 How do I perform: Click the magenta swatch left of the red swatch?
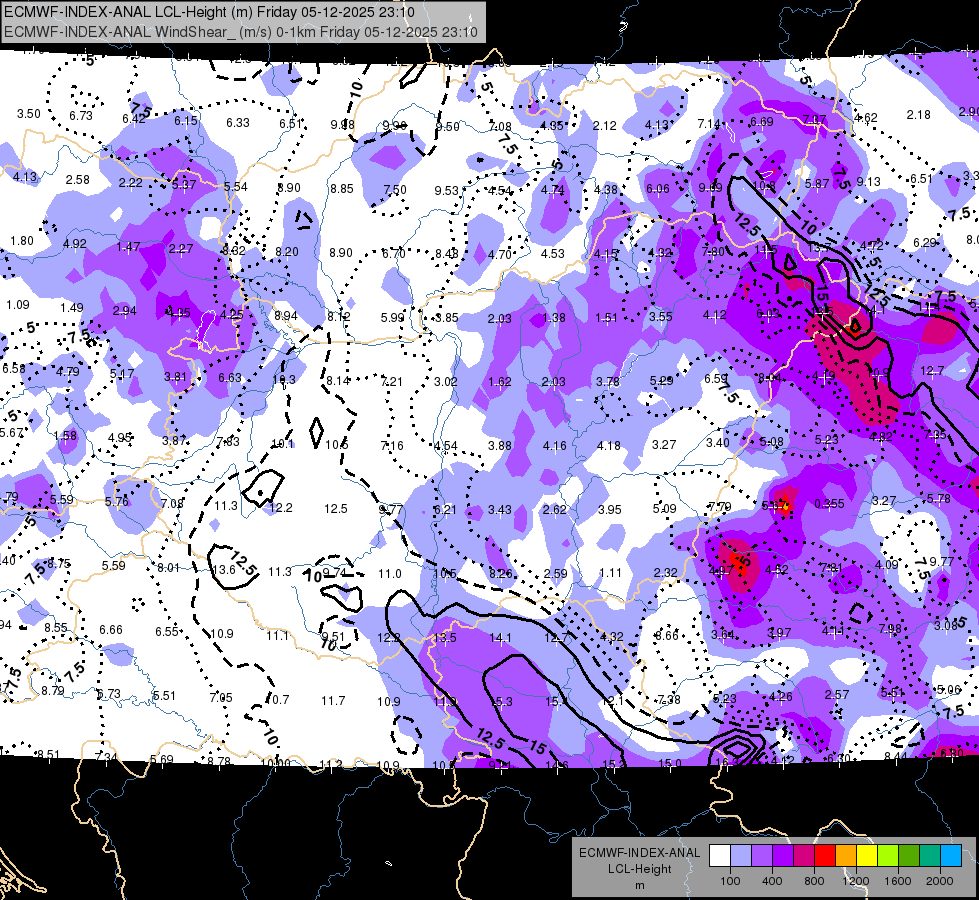click(x=804, y=855)
